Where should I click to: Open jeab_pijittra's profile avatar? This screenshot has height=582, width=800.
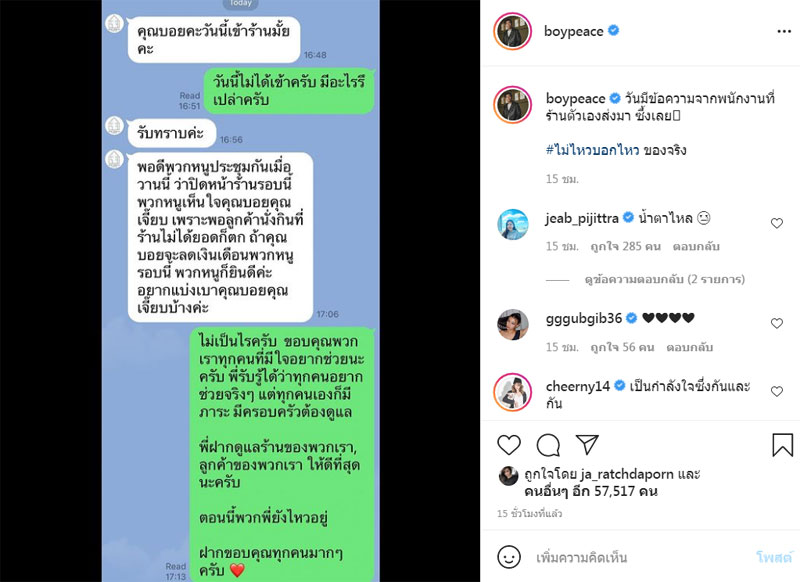(x=513, y=224)
